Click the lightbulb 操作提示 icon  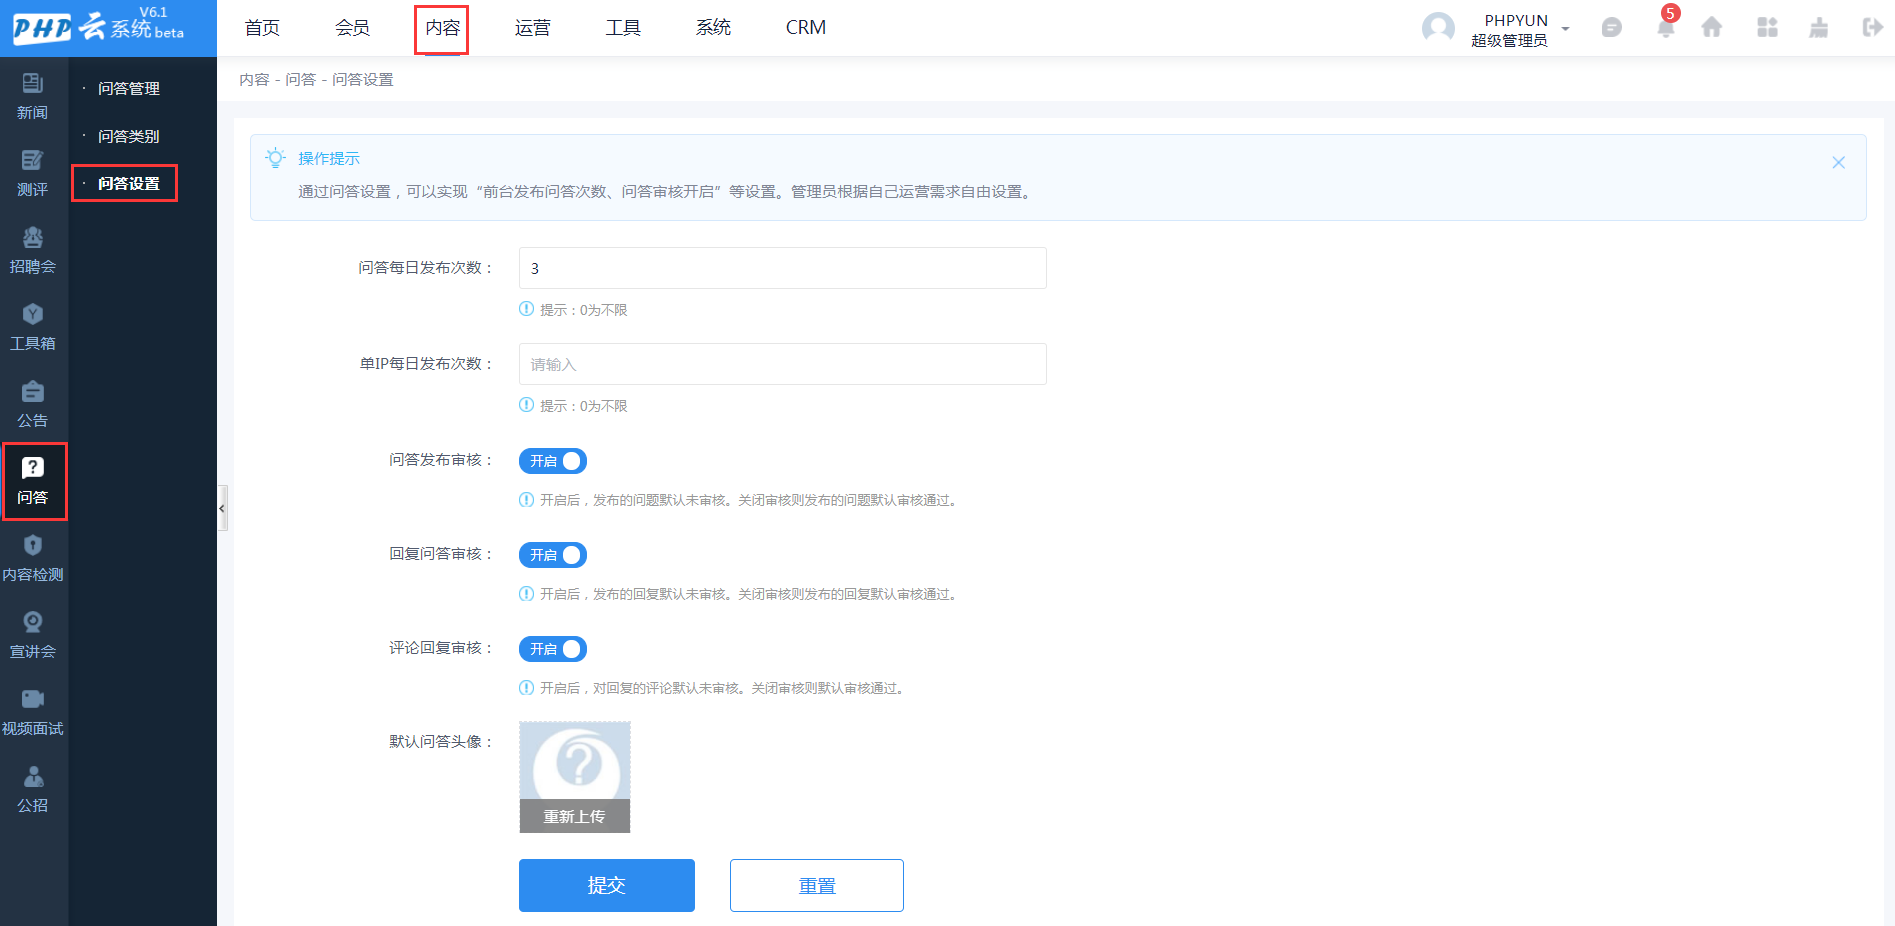(275, 157)
